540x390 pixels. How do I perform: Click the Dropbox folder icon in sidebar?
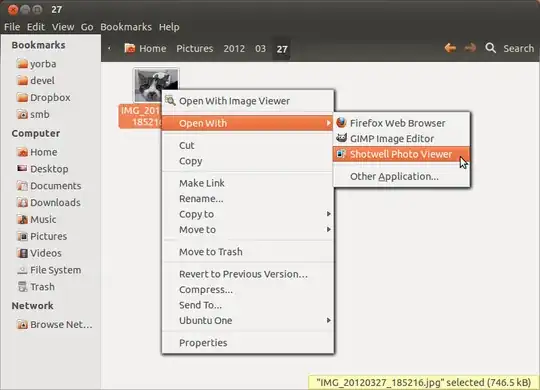22,98
